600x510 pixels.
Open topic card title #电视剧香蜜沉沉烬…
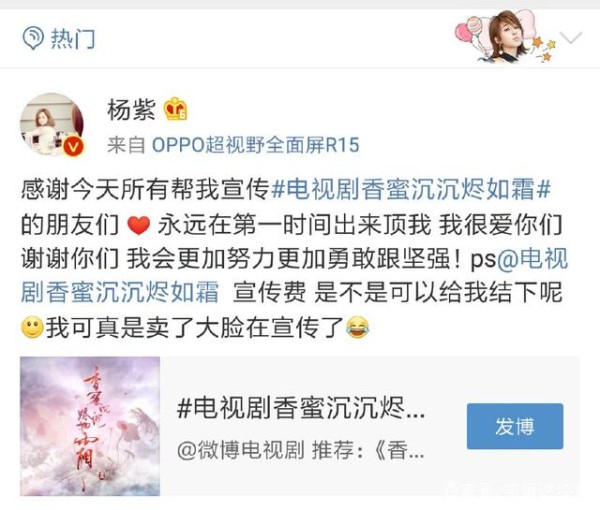pyautogui.click(x=301, y=408)
